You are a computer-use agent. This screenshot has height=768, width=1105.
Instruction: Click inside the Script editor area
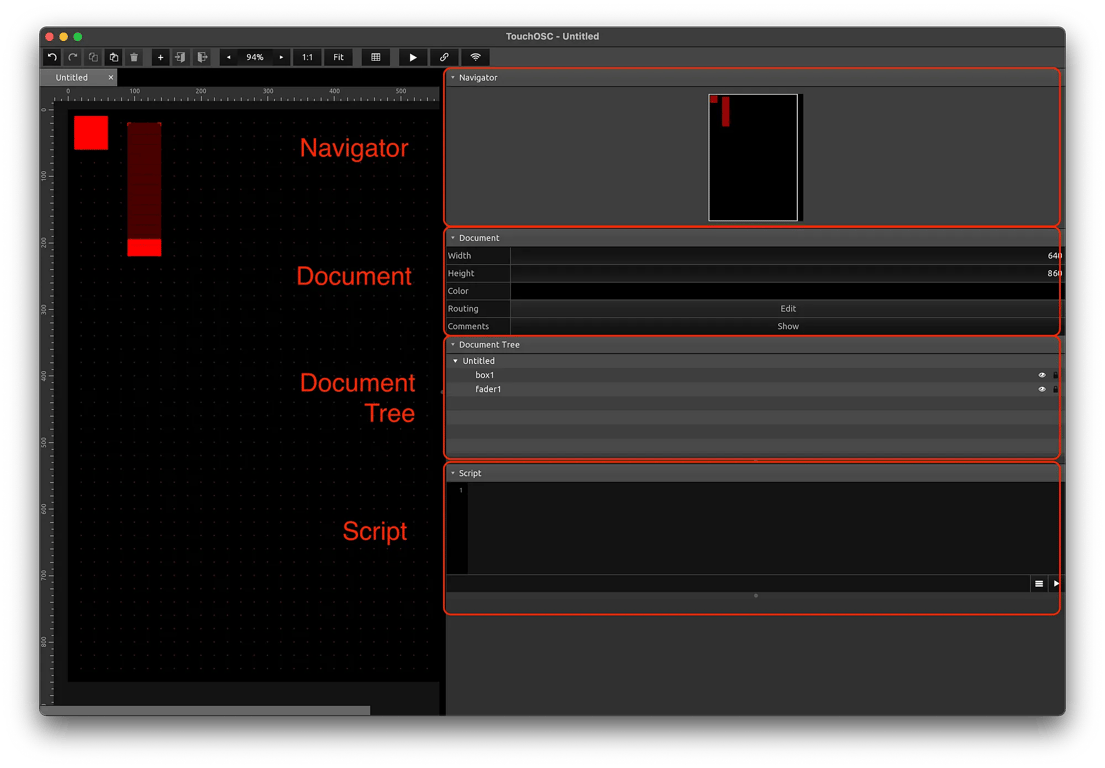tap(764, 528)
